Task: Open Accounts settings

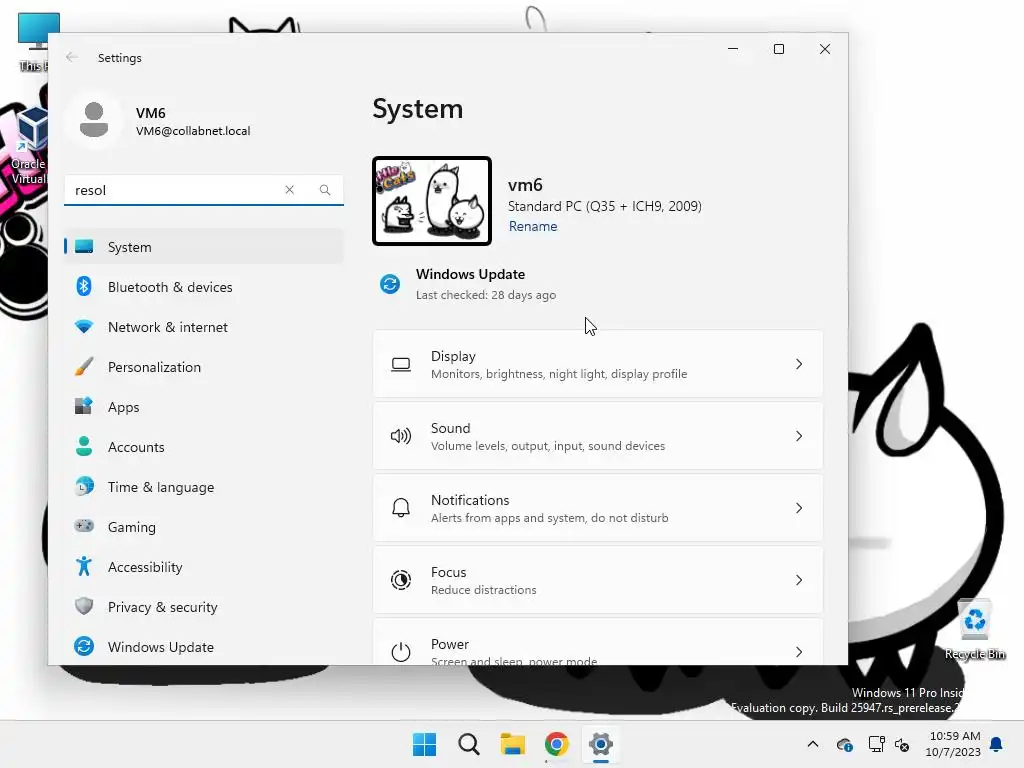Action: coord(203,447)
